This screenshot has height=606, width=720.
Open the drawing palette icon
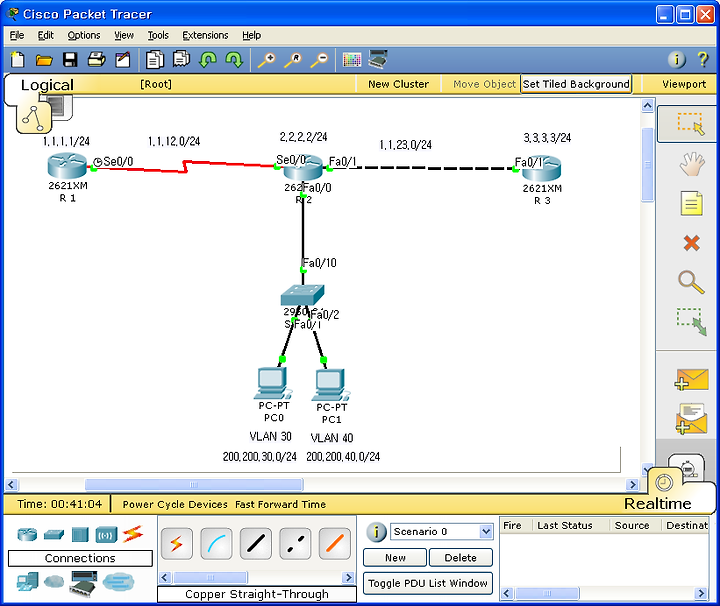click(352, 60)
